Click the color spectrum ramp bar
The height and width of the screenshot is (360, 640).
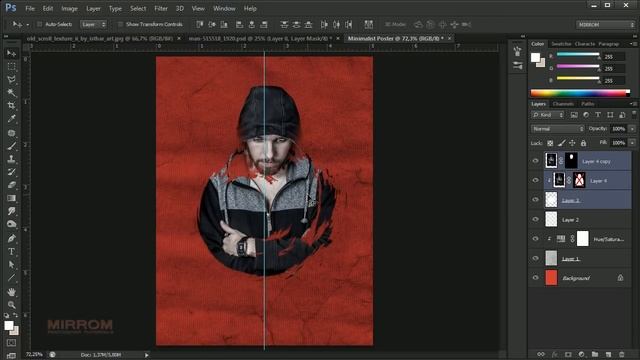pos(580,93)
